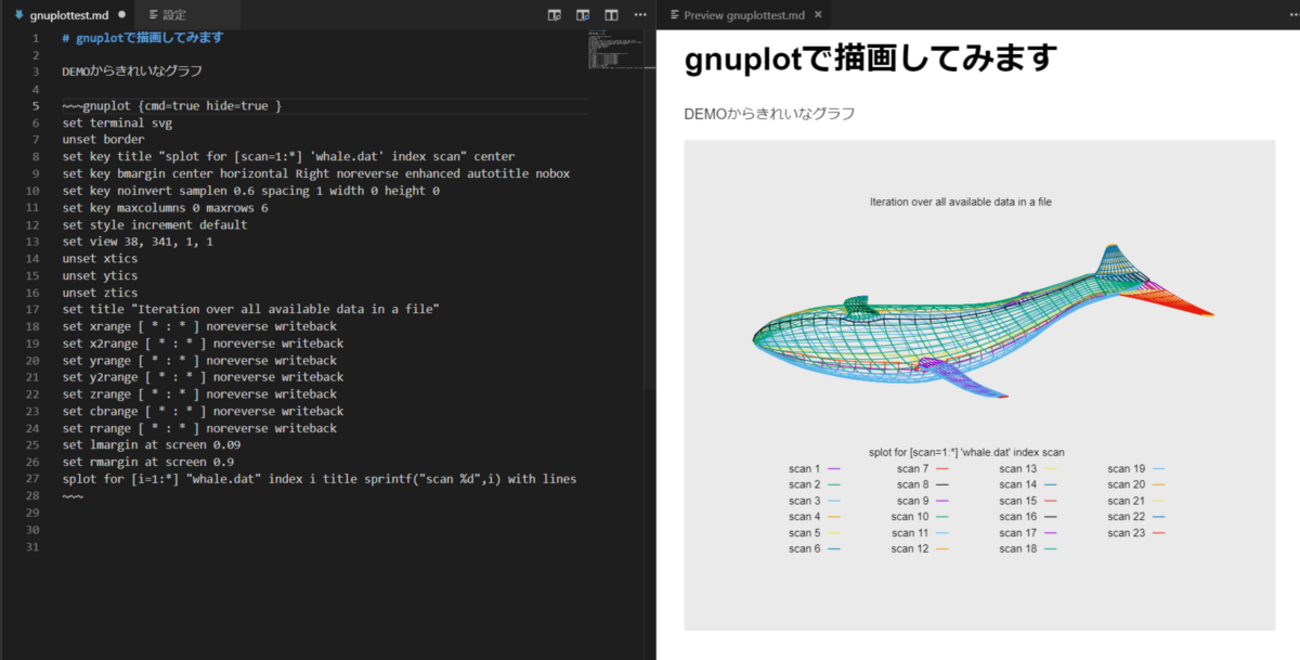
Task: Click the settings icon on the 設定 tab
Action: (x=153, y=15)
